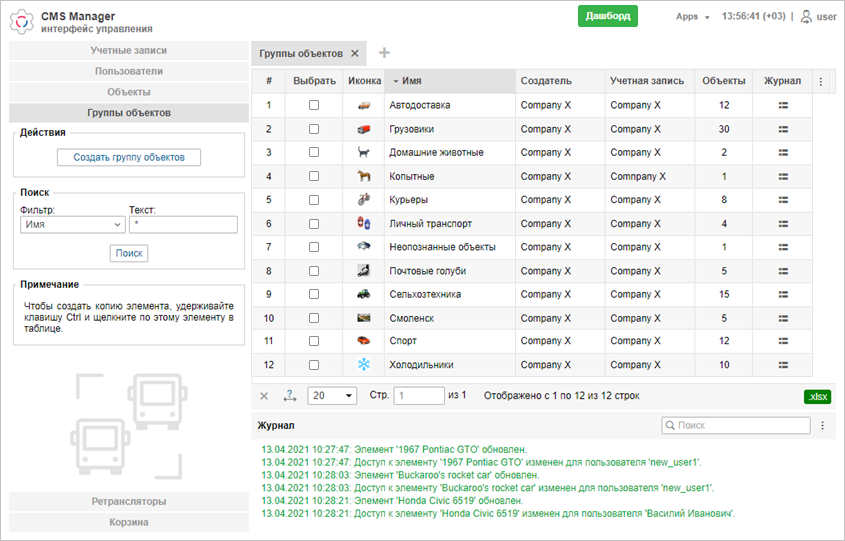Image resolution: width=845 pixels, height=541 pixels.
Task: Click the Создать группу объектов button
Action: point(129,157)
